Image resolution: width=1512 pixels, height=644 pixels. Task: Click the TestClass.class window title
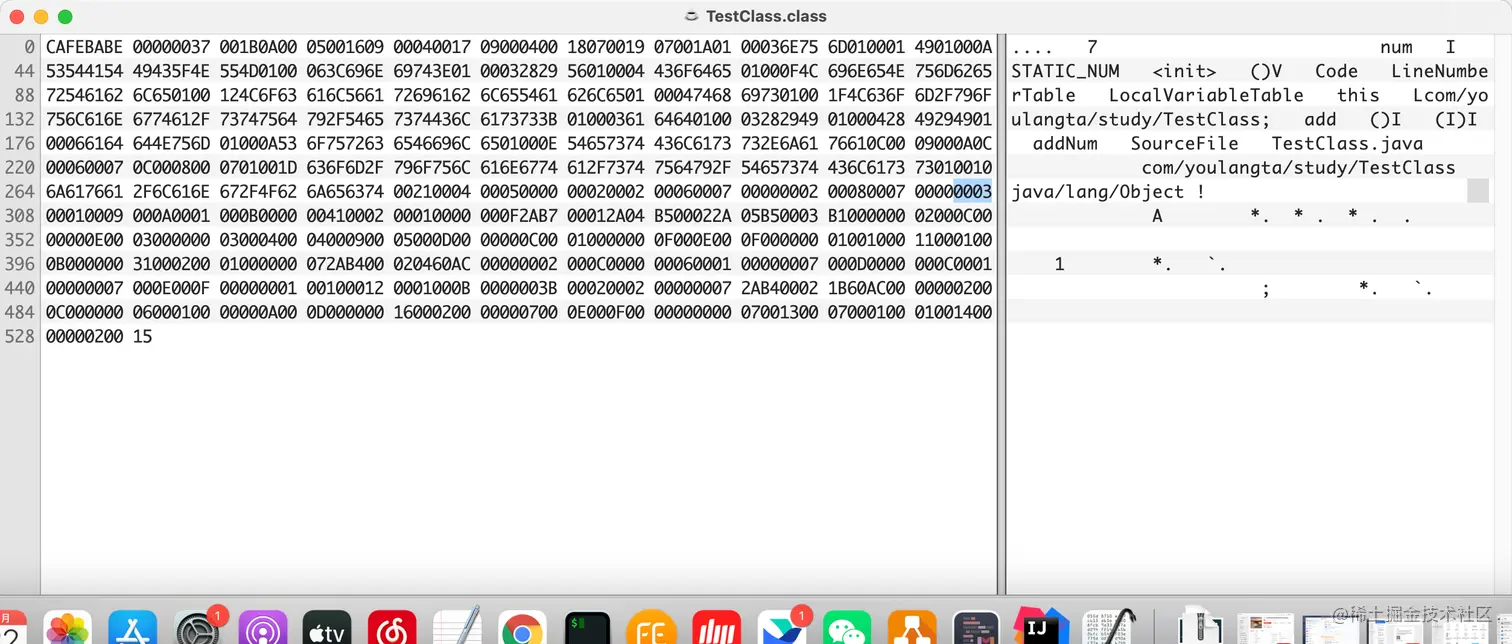coord(766,16)
